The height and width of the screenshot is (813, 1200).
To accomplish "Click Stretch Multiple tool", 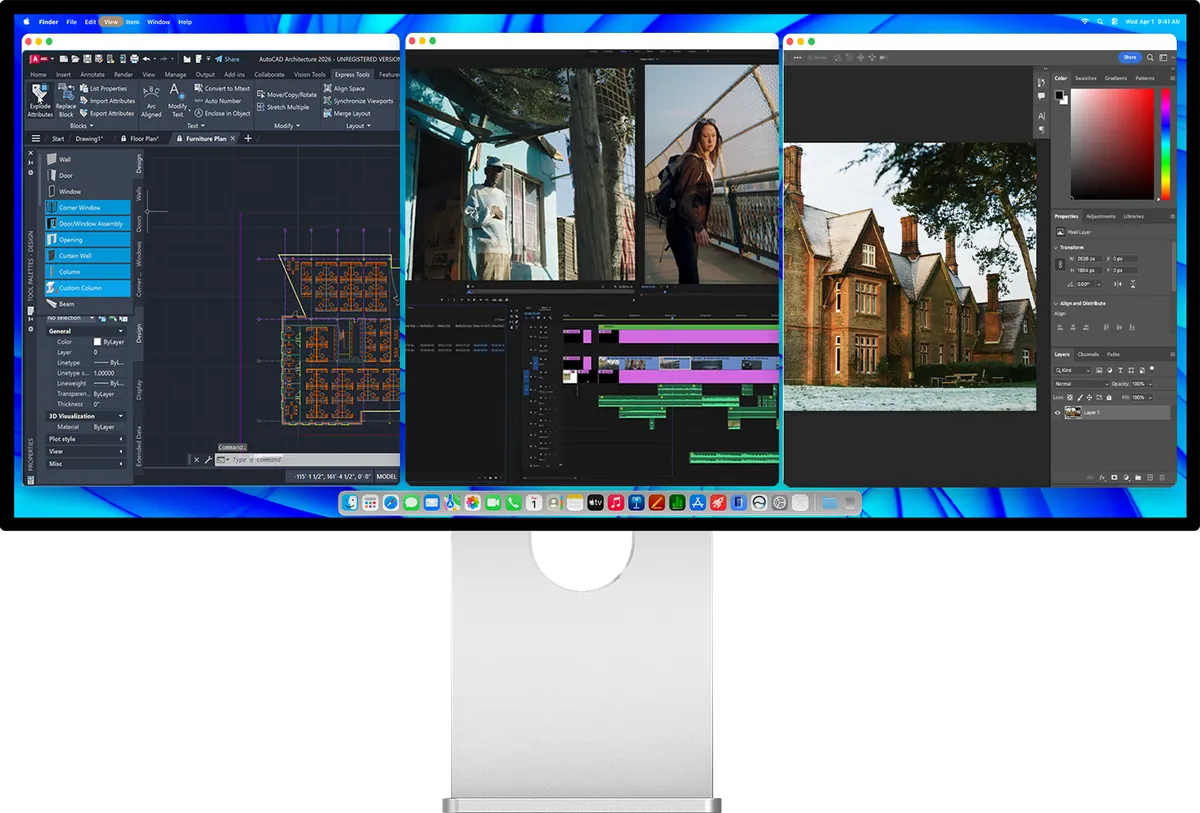I will tap(283, 107).
